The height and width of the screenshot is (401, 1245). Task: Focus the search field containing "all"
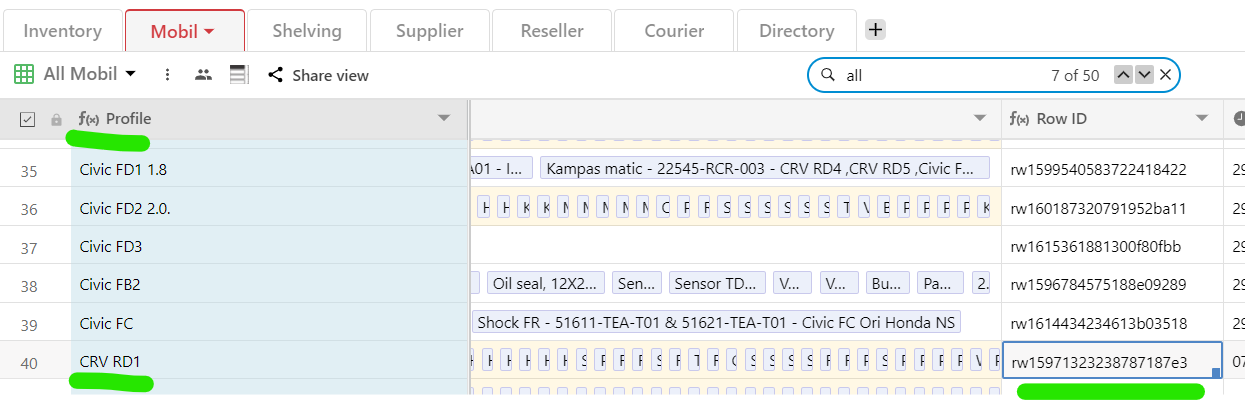[x=940, y=75]
